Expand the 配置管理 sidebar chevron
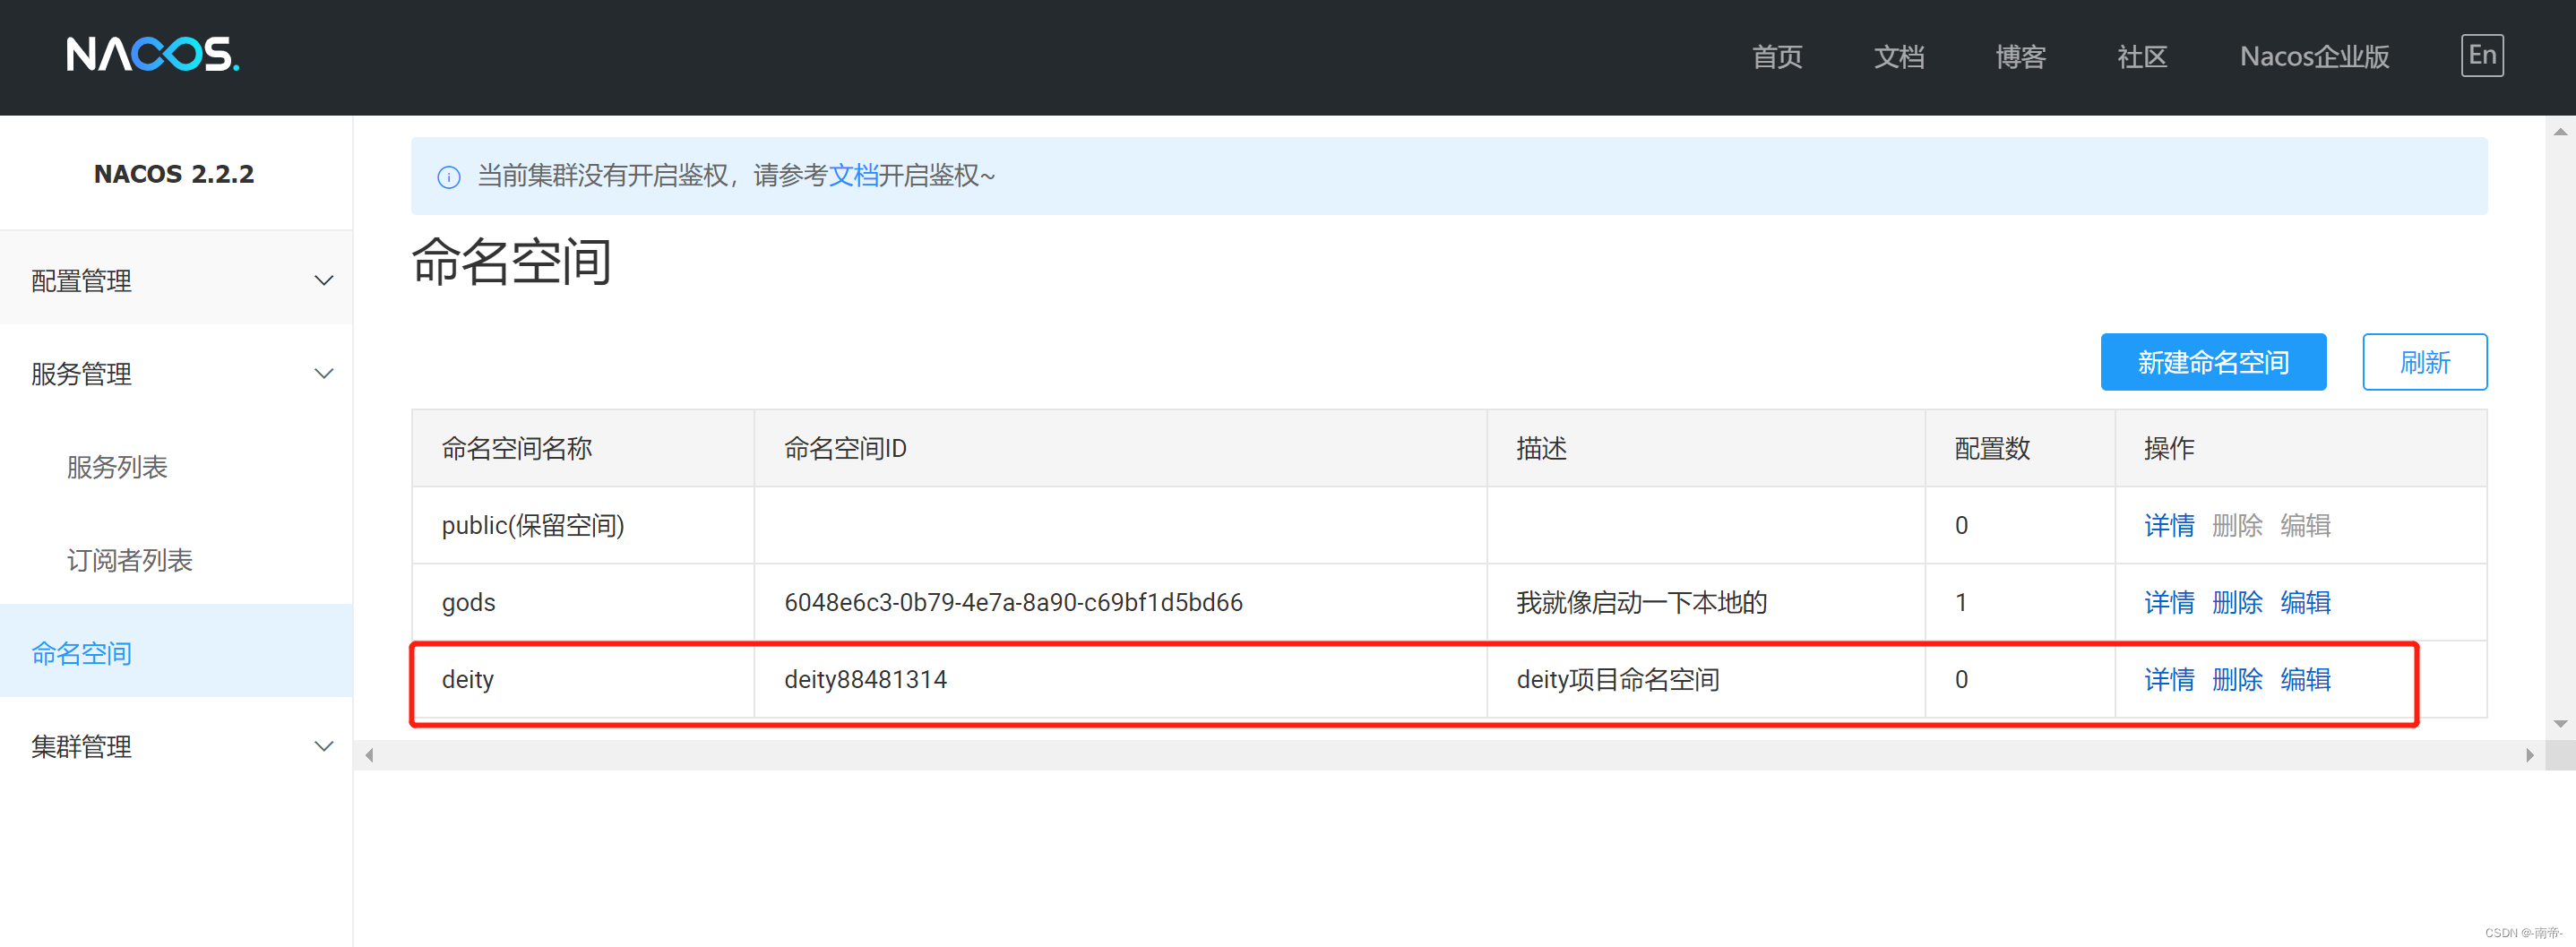2576x947 pixels. click(324, 280)
